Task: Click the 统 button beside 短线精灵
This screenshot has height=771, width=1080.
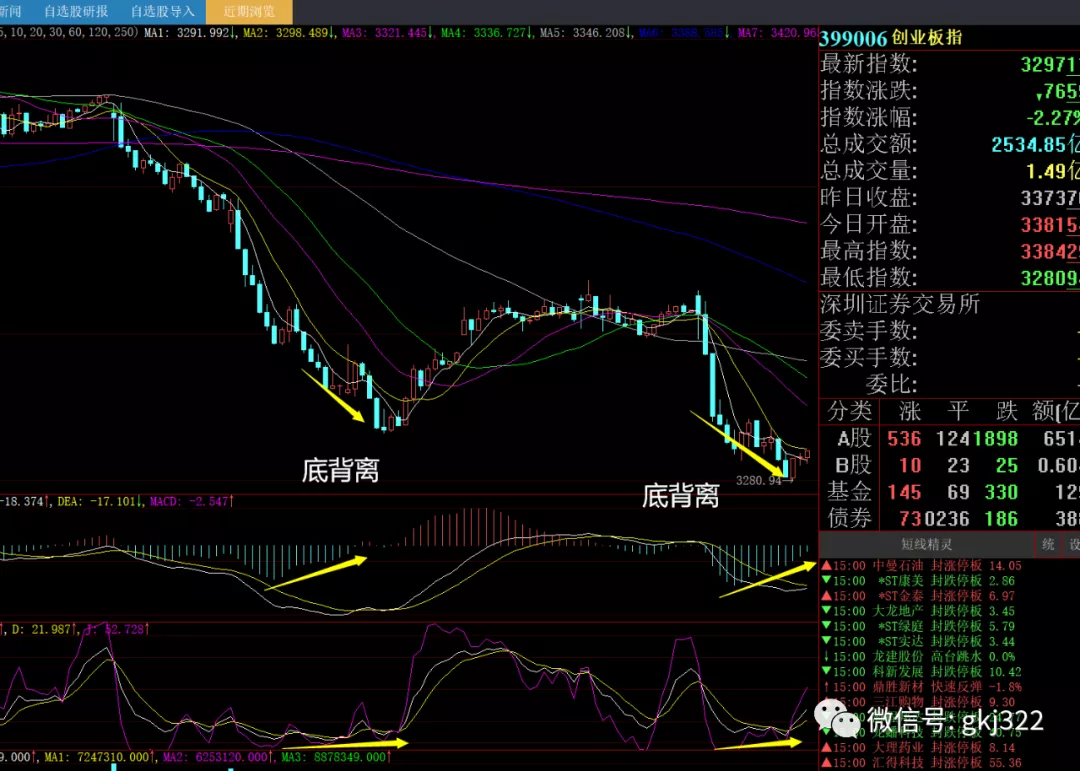Action: (1048, 544)
